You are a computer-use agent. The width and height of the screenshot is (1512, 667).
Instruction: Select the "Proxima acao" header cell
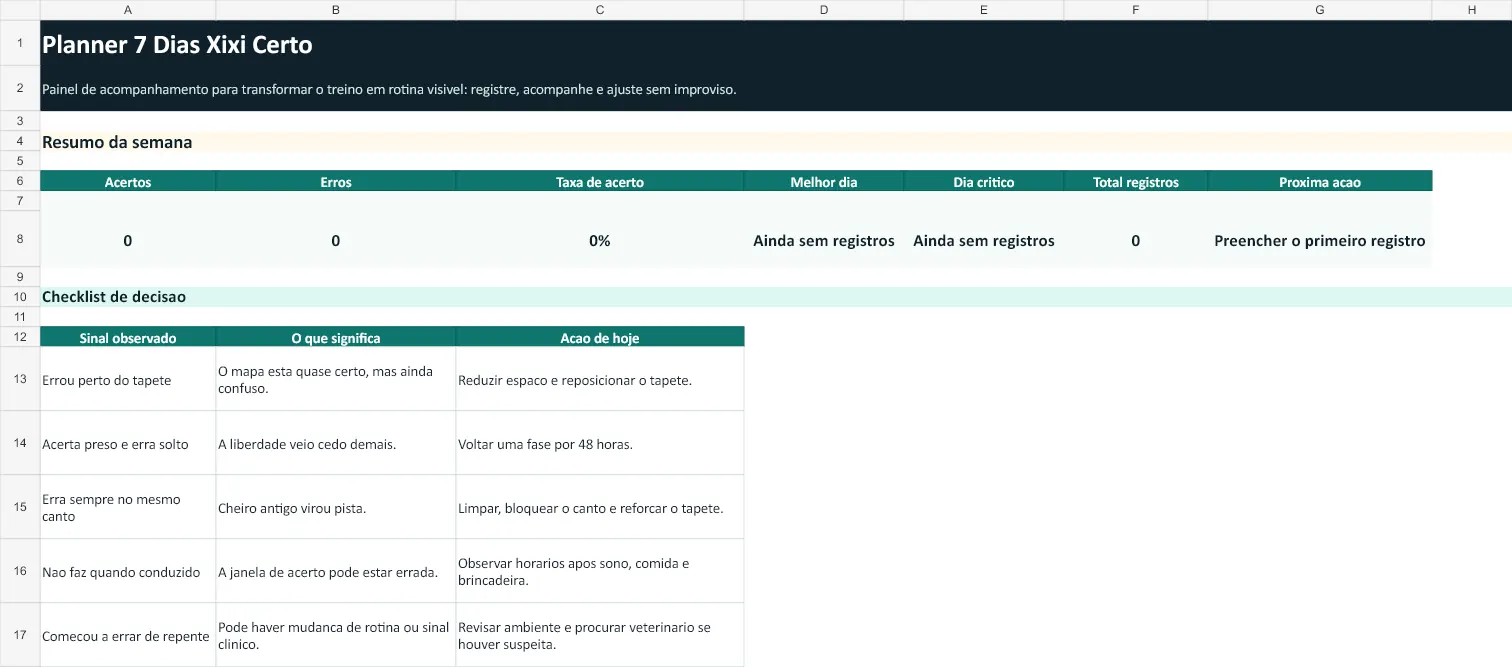coord(1320,182)
